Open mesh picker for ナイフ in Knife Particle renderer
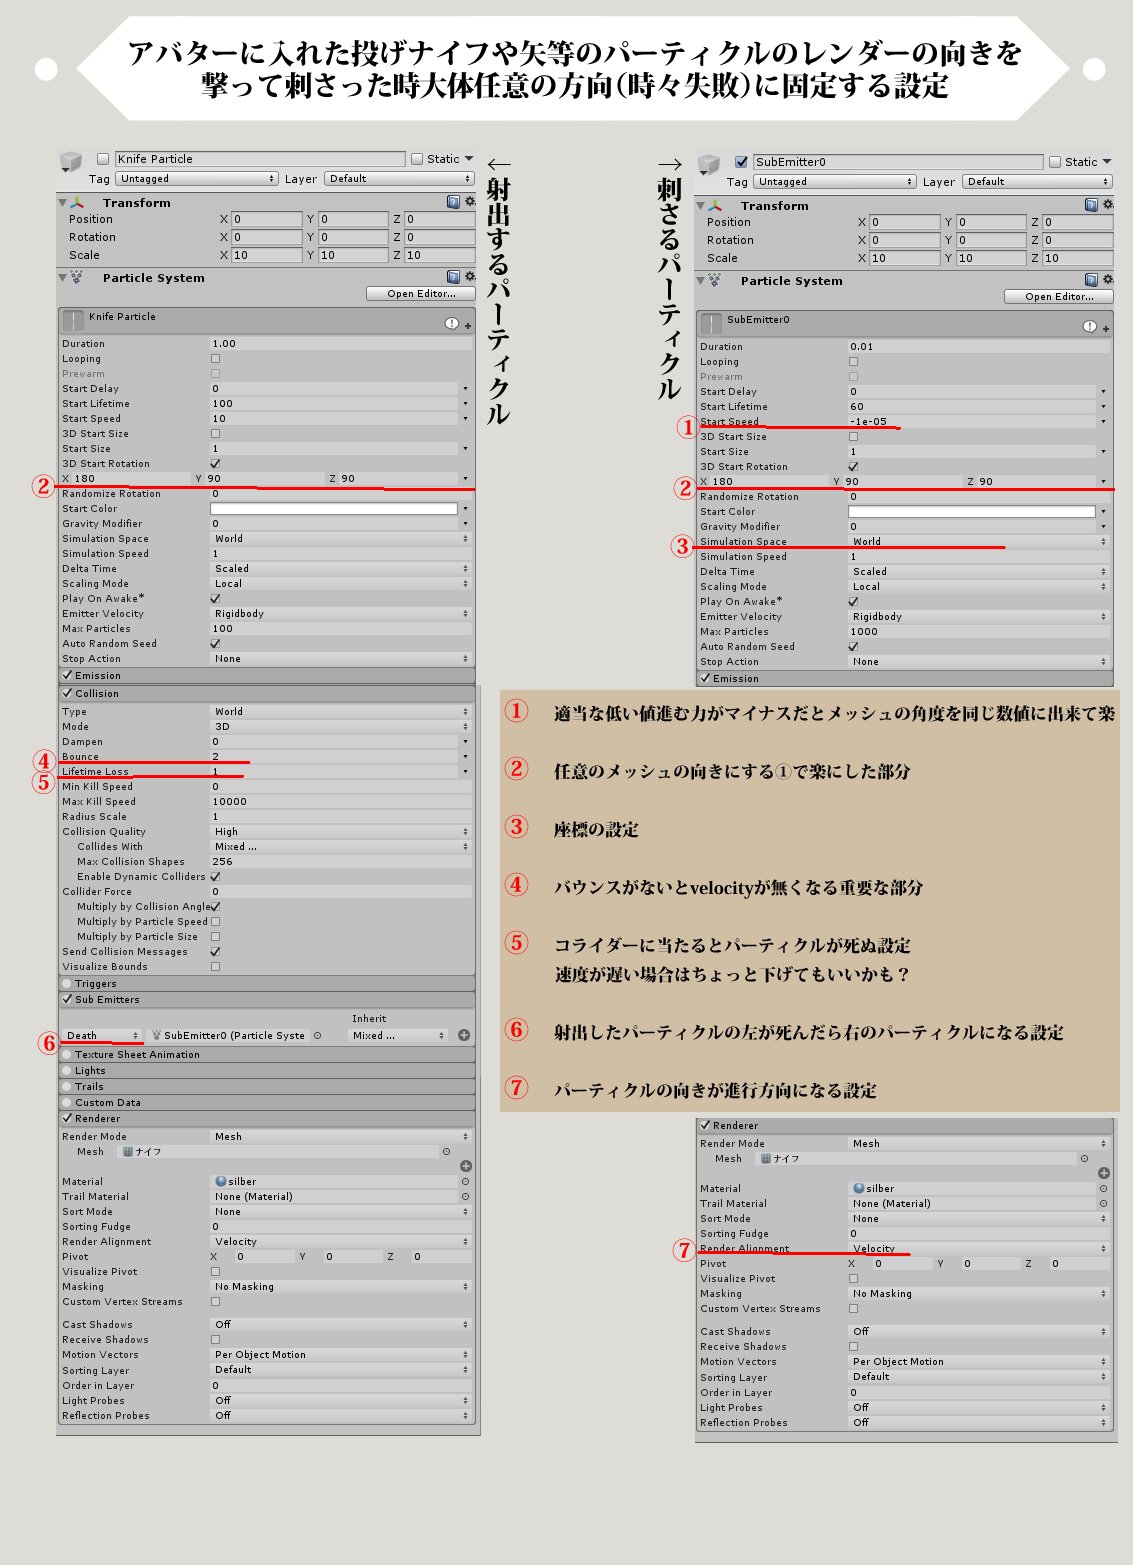This screenshot has width=1133, height=1565. pos(446,1151)
